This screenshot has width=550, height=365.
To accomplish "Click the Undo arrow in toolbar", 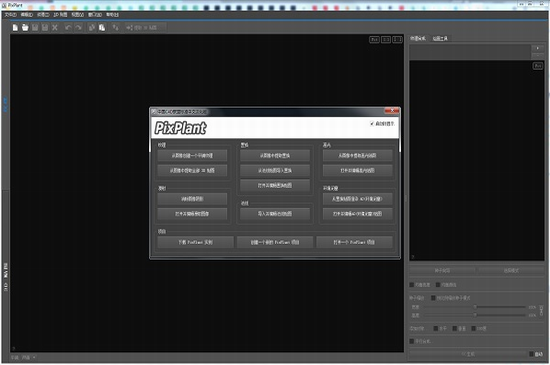I will point(68,27).
